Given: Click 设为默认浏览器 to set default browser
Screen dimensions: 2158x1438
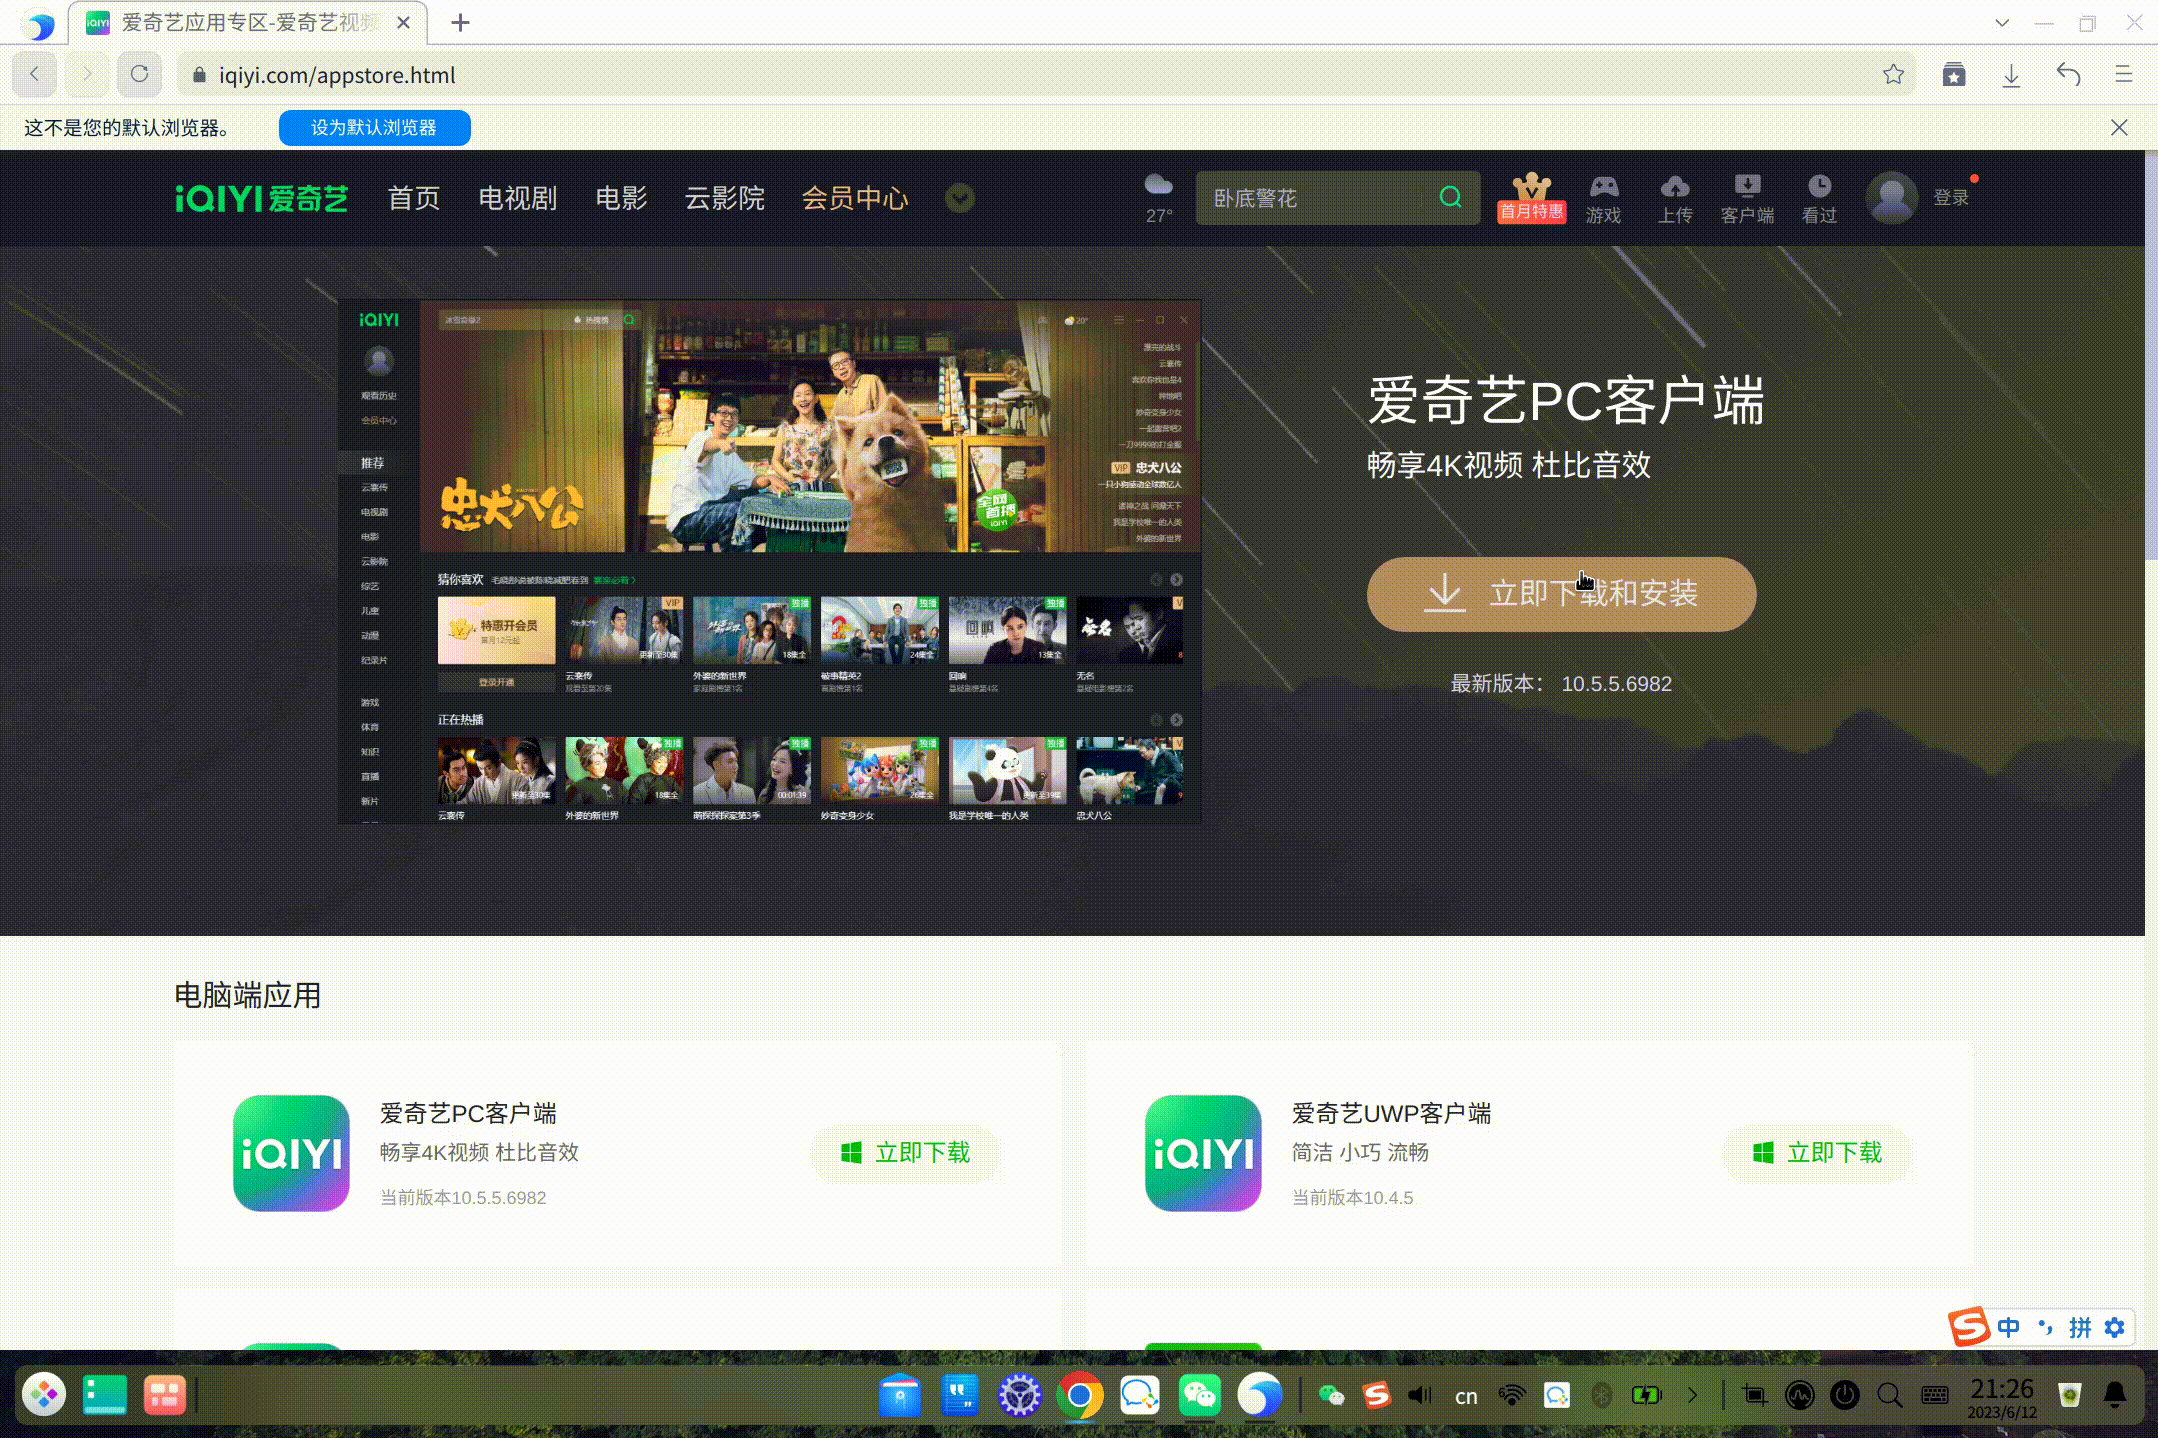Looking at the screenshot, I should [374, 128].
